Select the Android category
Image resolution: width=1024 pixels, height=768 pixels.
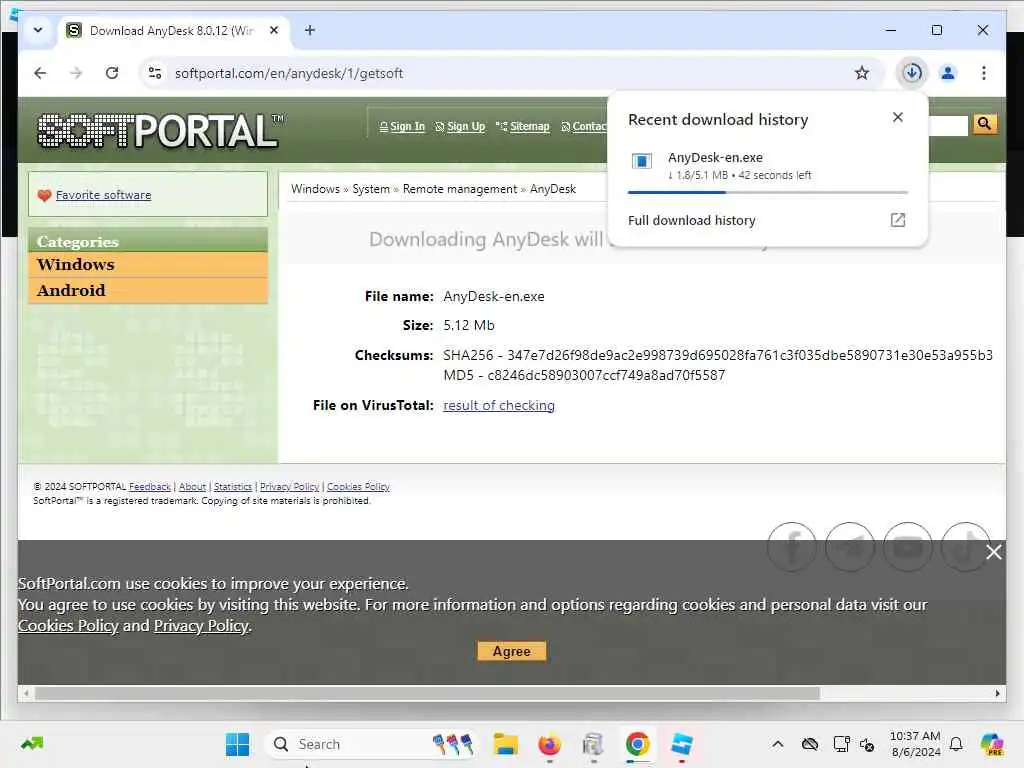coord(148,291)
